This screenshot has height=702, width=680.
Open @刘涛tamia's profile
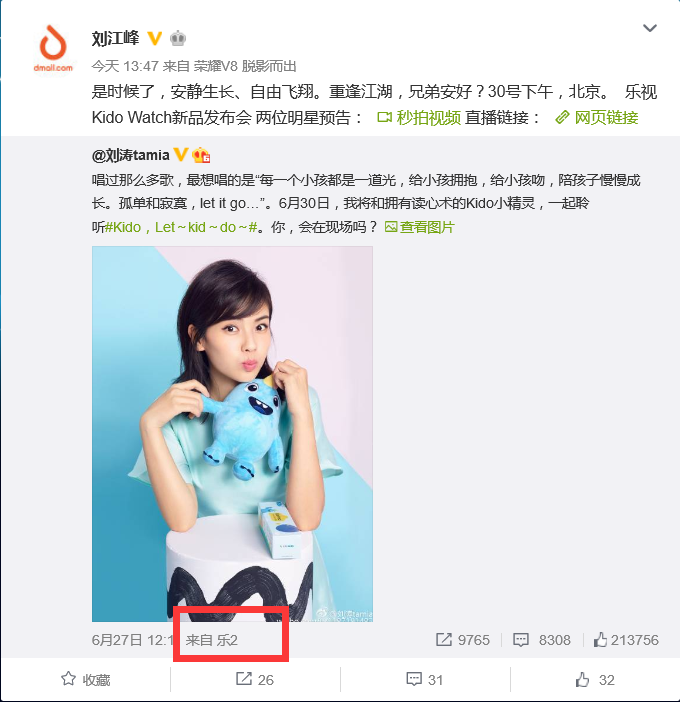coord(130,155)
